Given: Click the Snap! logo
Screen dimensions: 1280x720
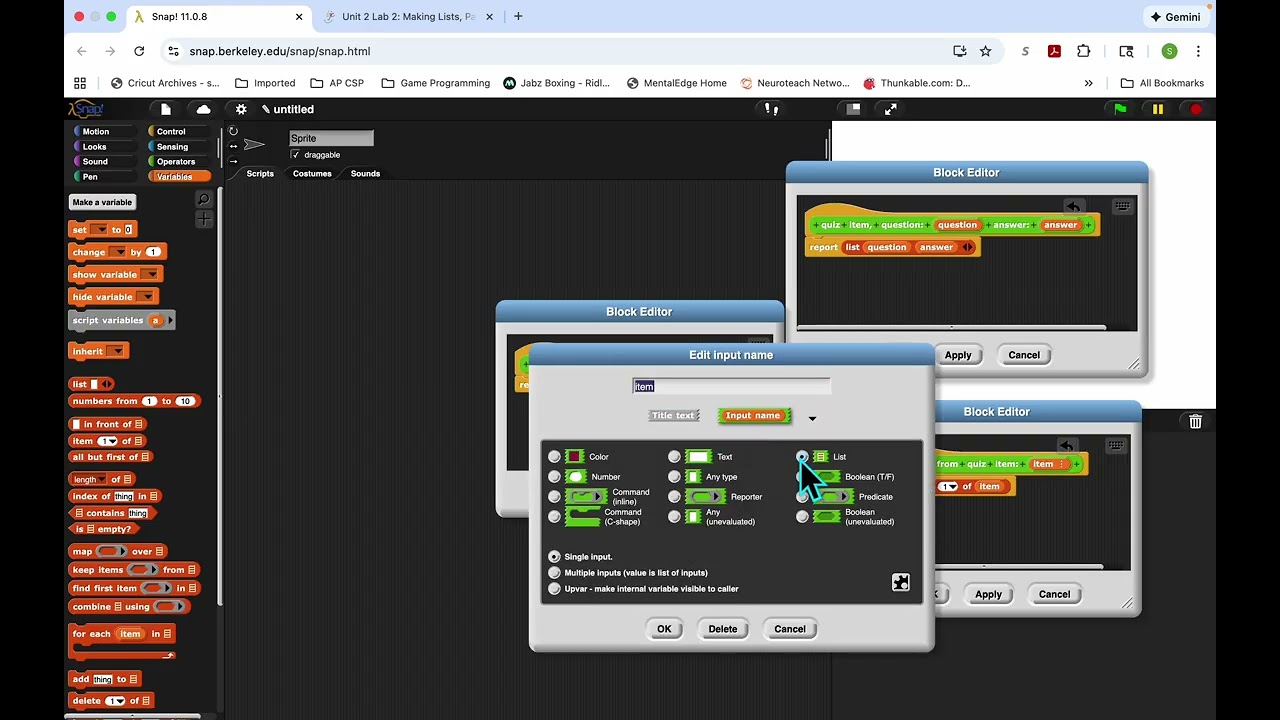Looking at the screenshot, I should (86, 109).
